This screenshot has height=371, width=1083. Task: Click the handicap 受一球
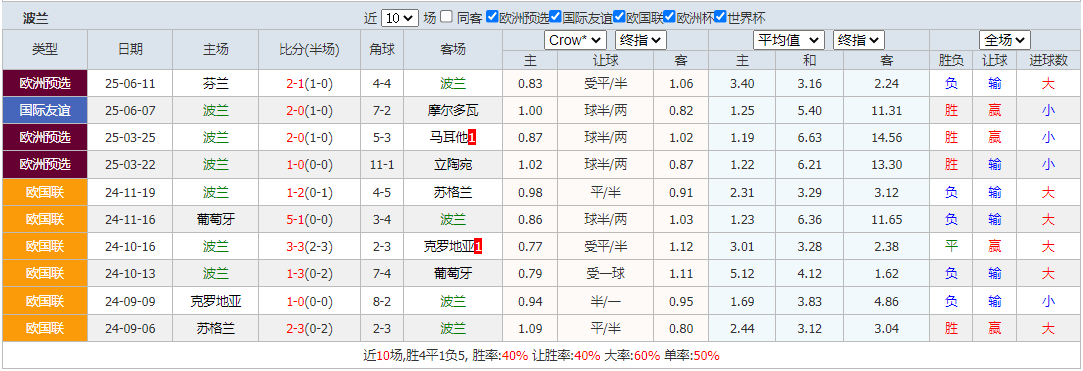tap(604, 274)
